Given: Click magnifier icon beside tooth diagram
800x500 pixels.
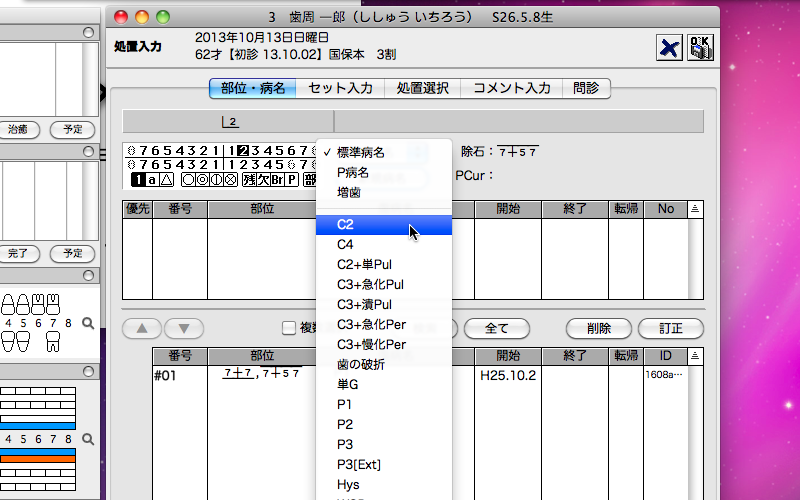Looking at the screenshot, I should [x=88, y=323].
